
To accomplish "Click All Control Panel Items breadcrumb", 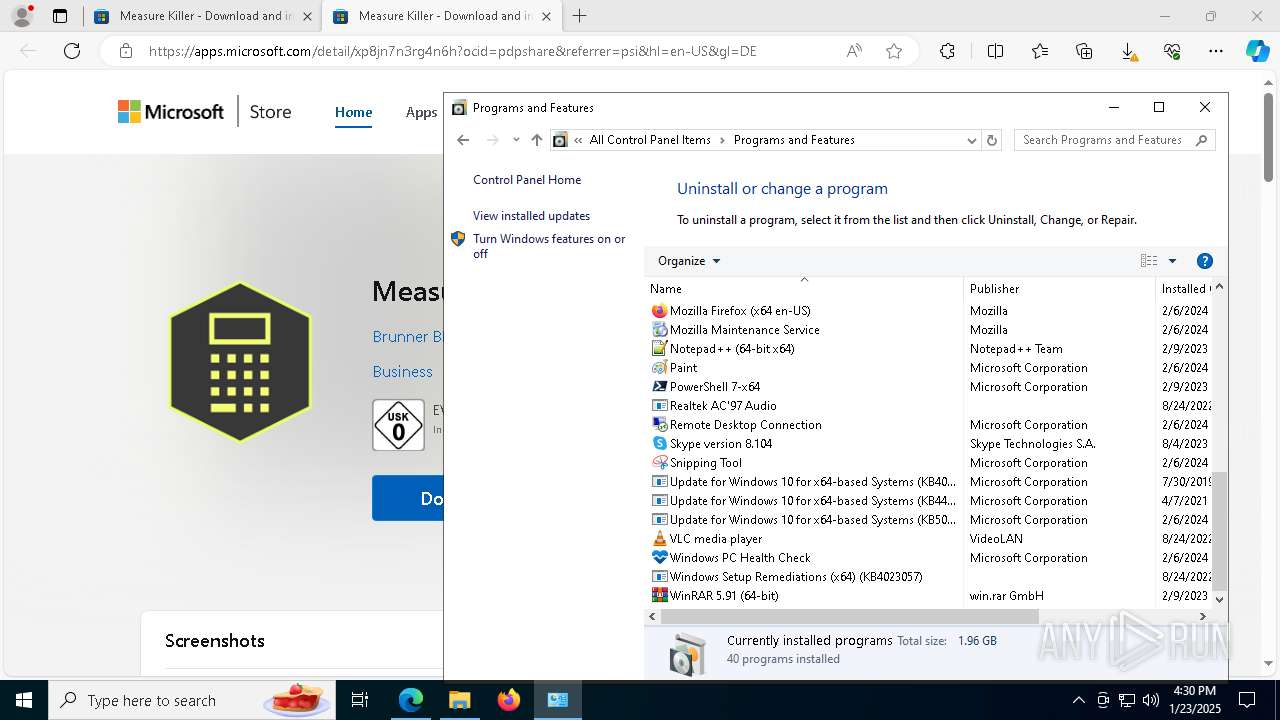I will [x=650, y=140].
